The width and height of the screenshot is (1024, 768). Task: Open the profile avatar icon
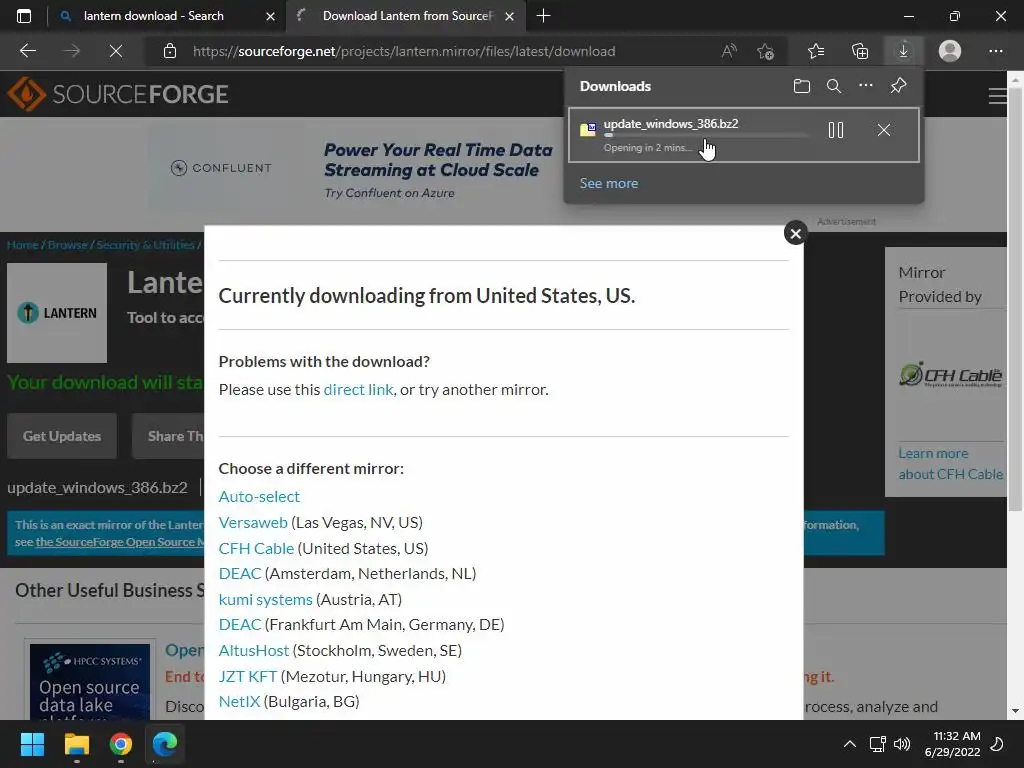coord(950,51)
